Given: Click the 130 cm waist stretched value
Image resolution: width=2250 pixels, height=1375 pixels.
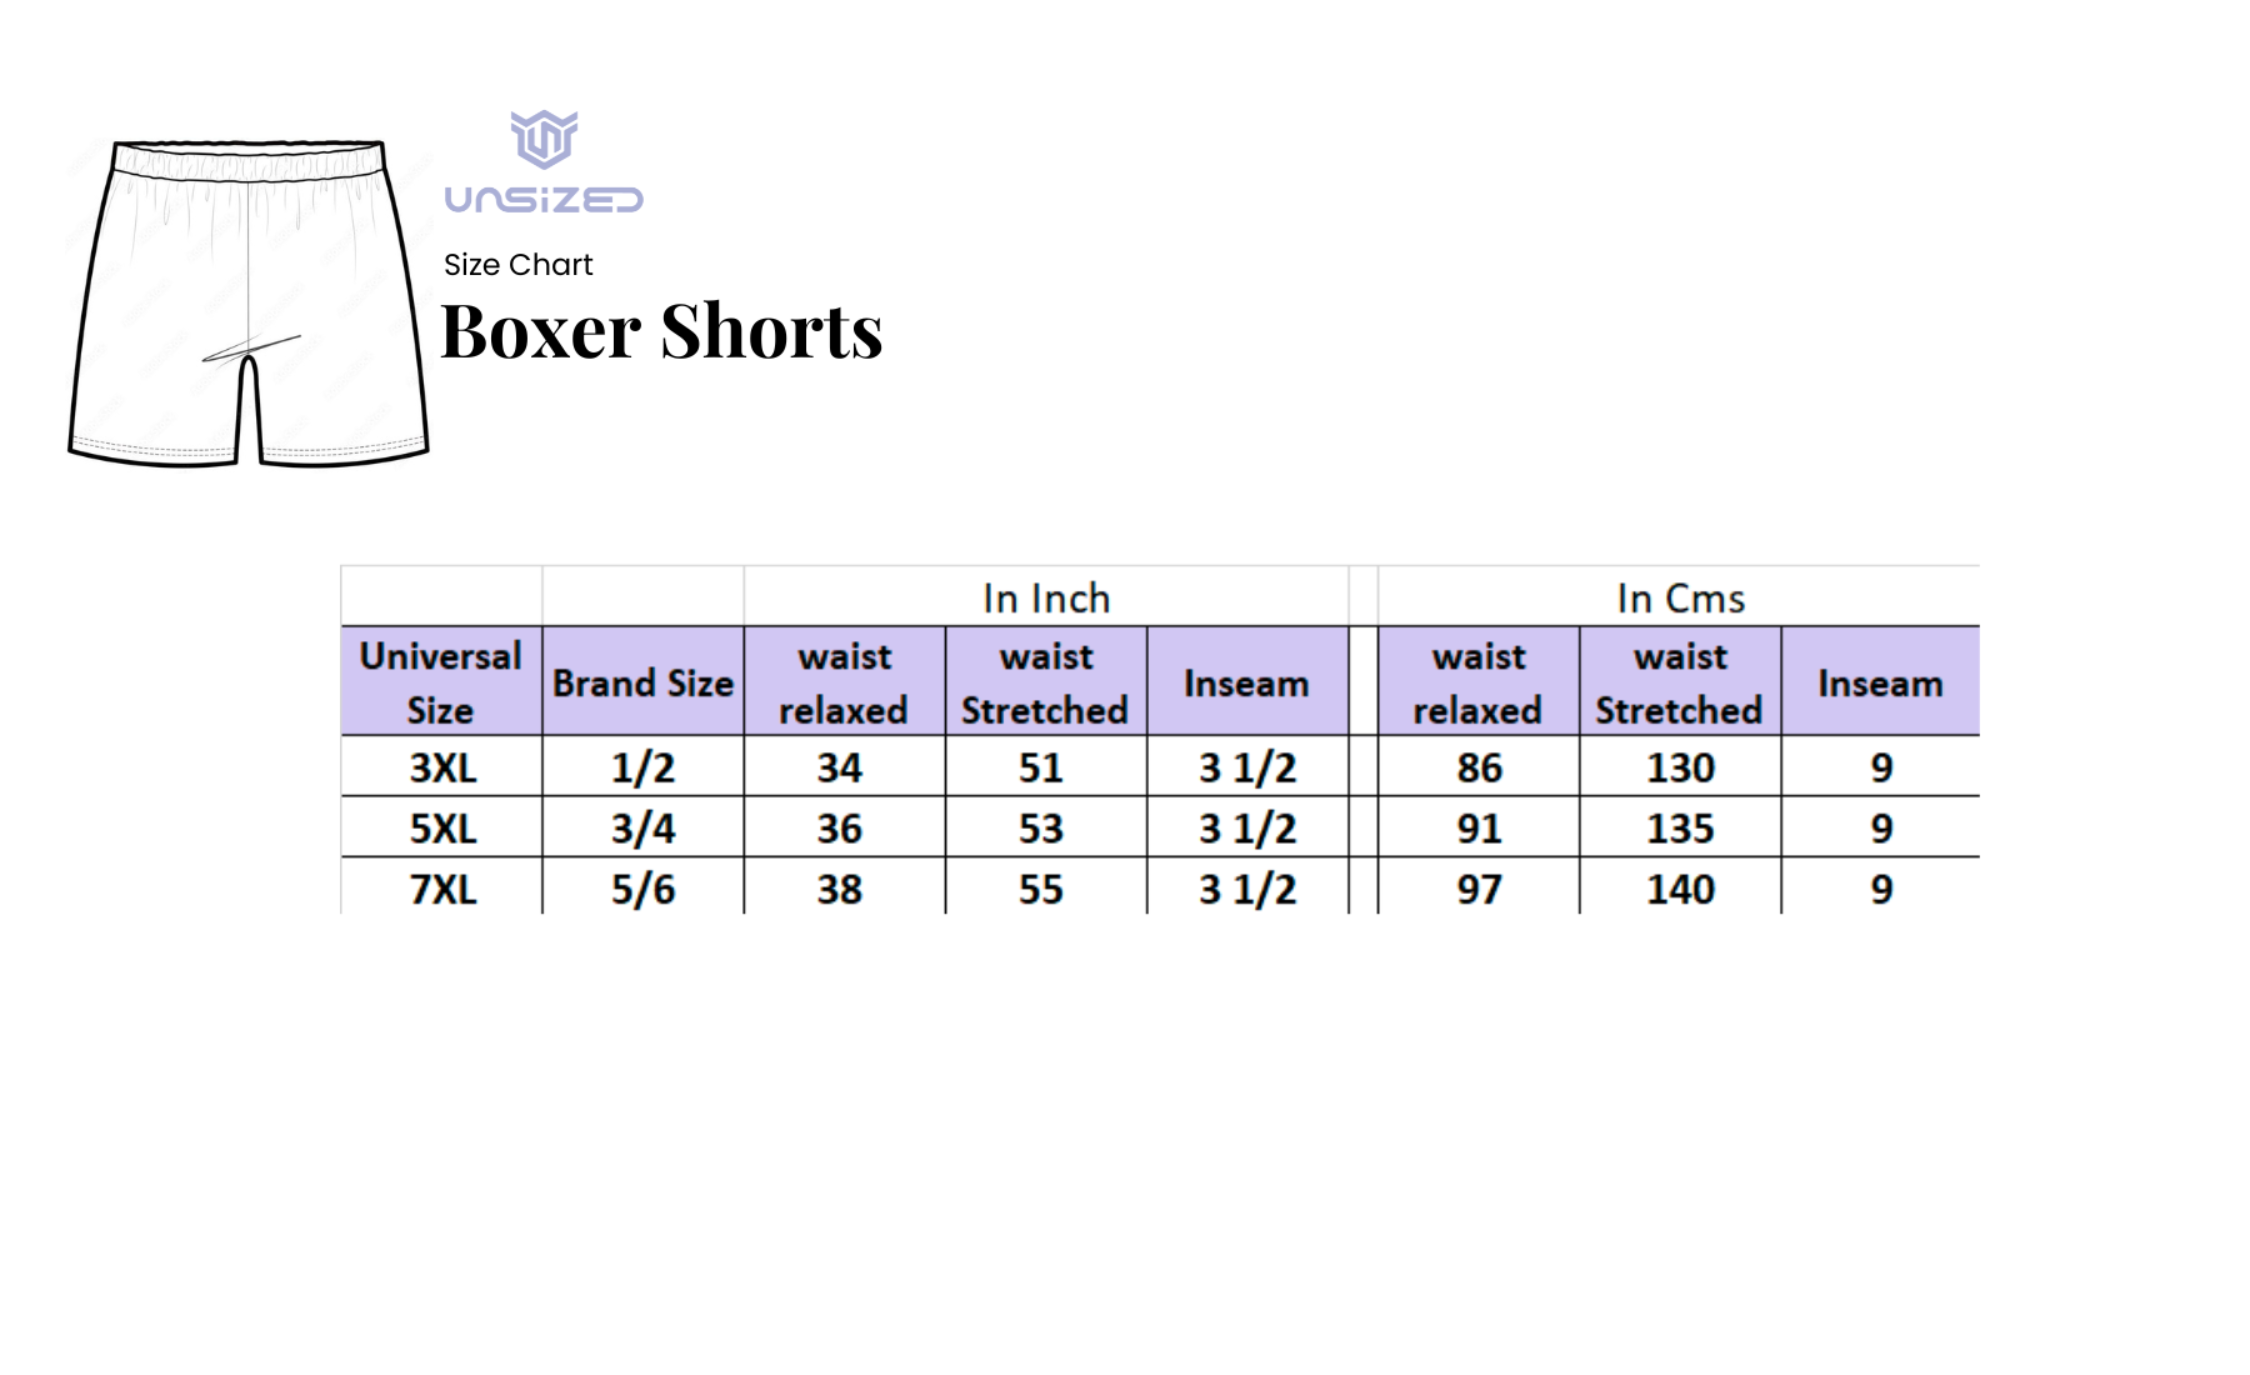Looking at the screenshot, I should pos(1680,768).
